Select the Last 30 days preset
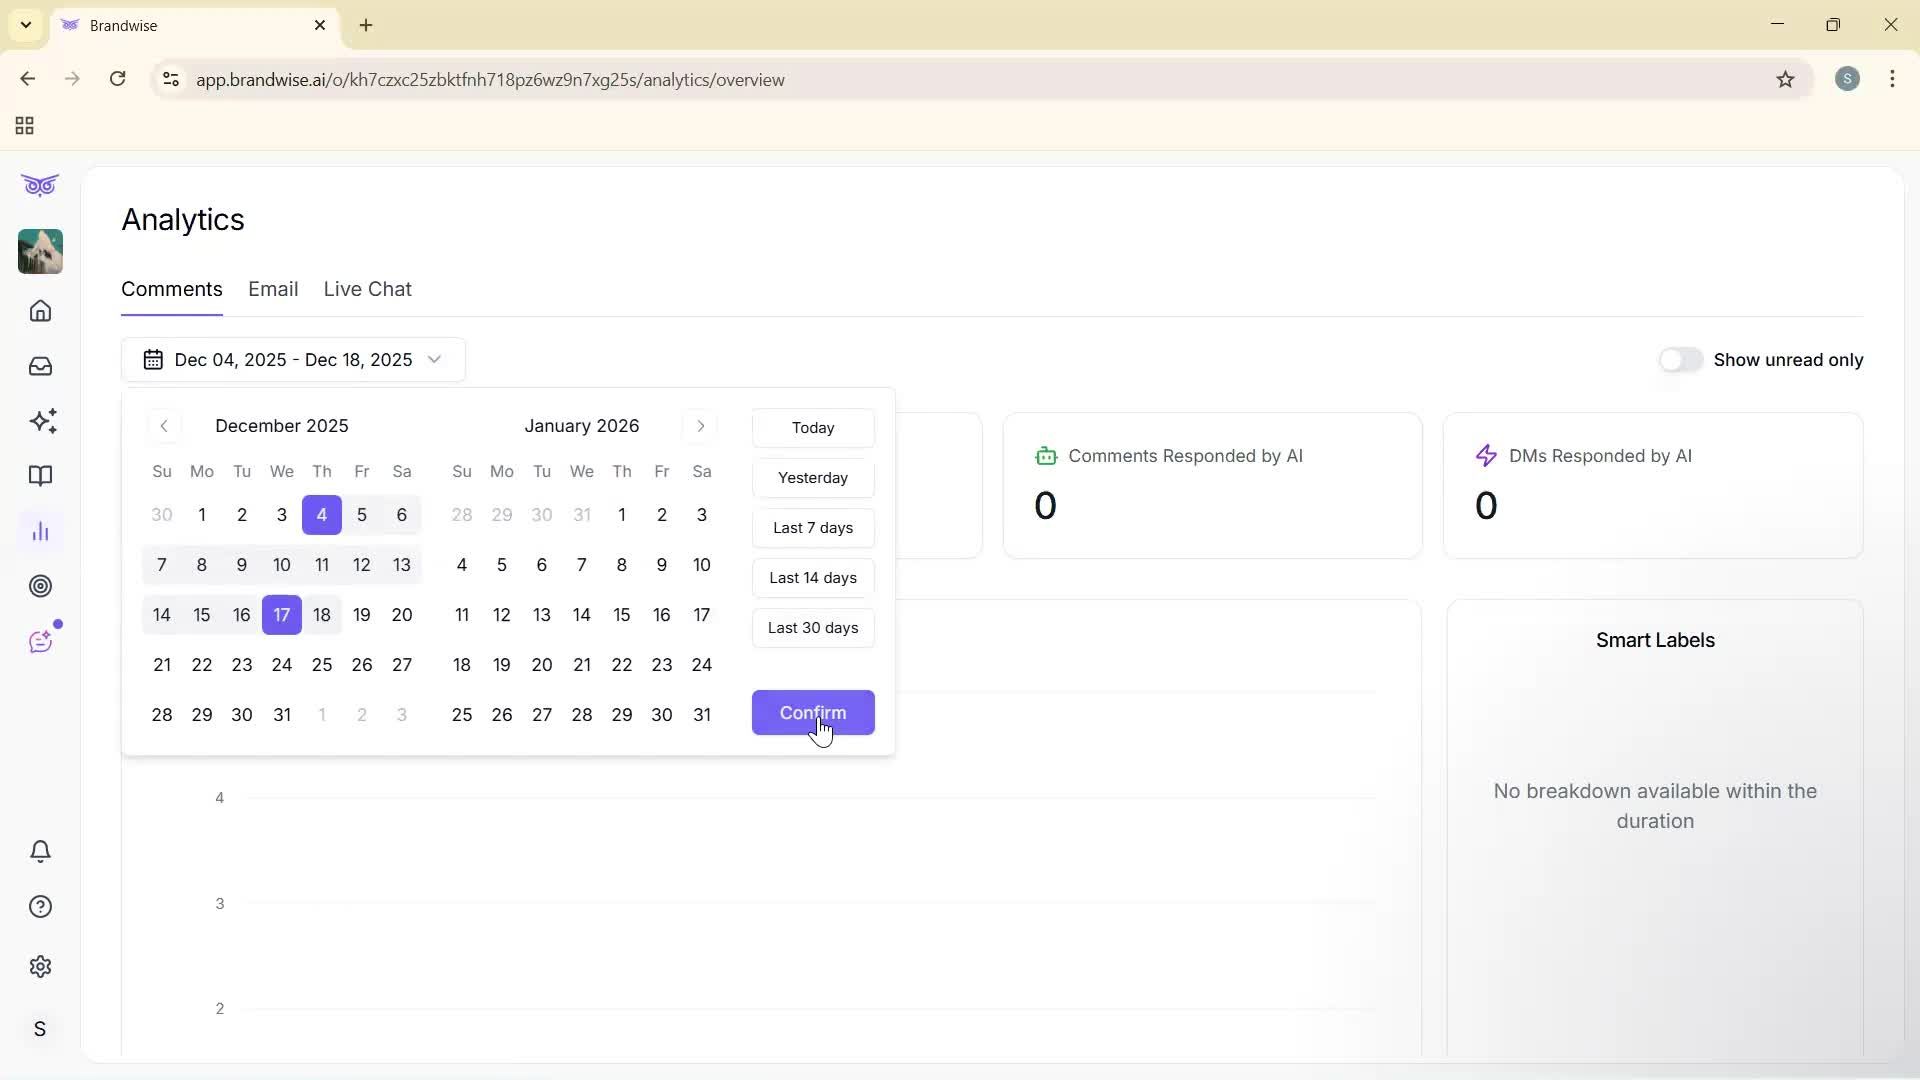 (x=813, y=628)
